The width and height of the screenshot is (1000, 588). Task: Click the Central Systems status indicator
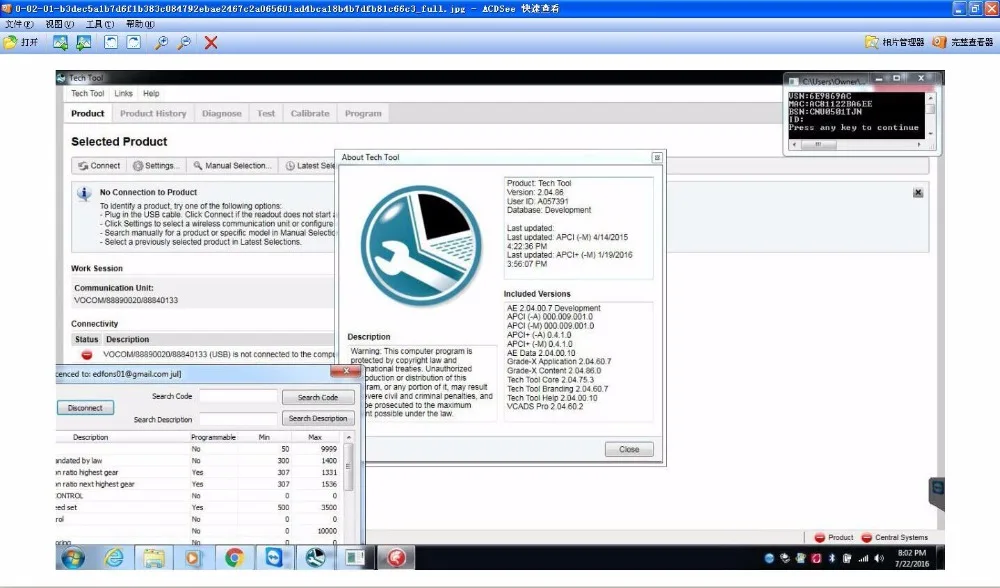pos(894,538)
